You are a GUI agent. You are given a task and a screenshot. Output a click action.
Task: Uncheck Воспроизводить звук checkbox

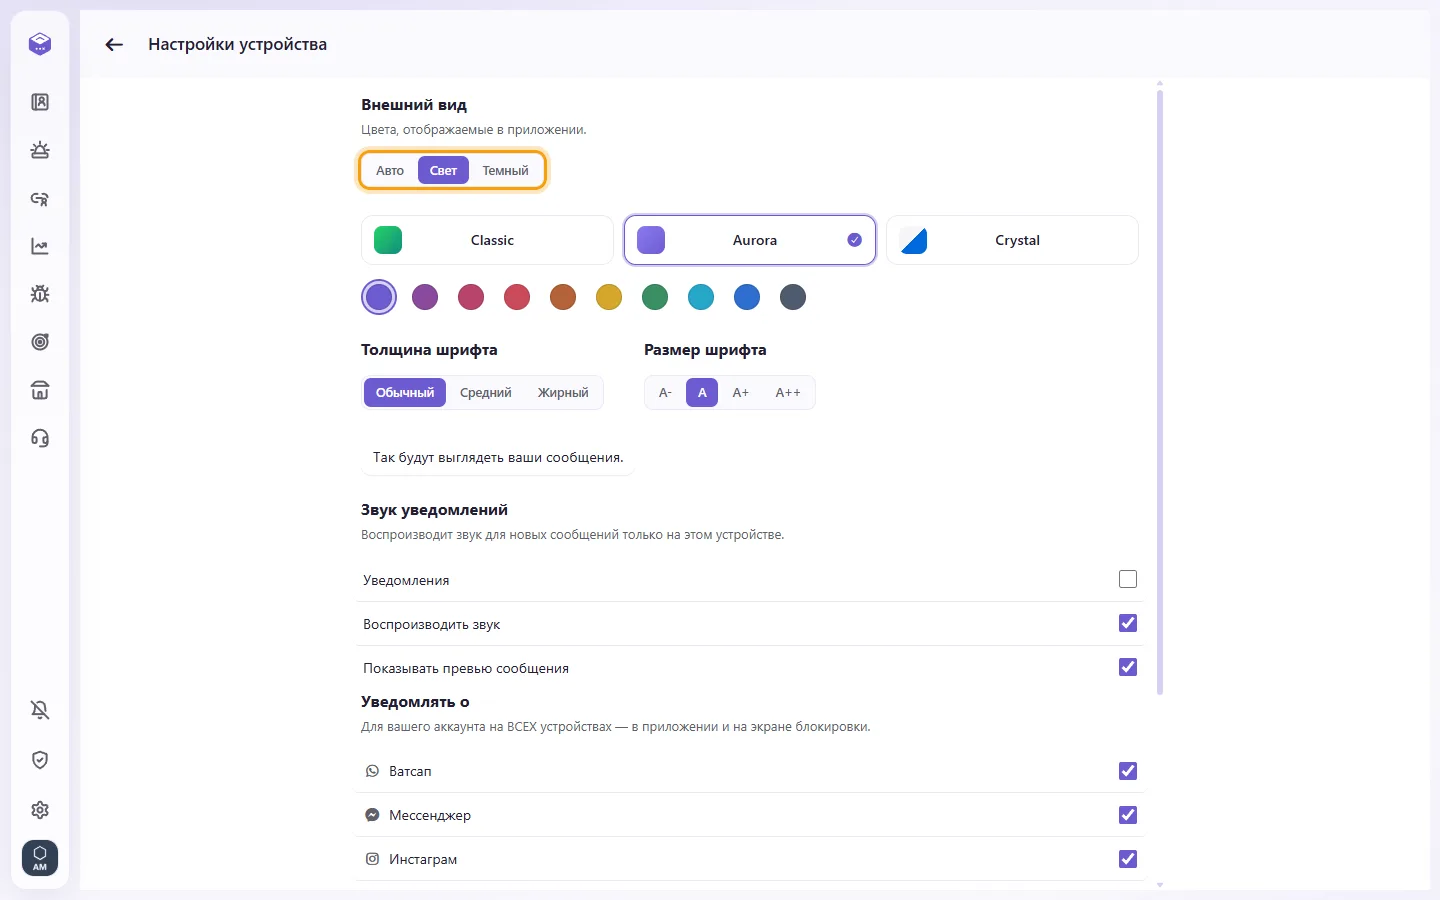[1128, 623]
